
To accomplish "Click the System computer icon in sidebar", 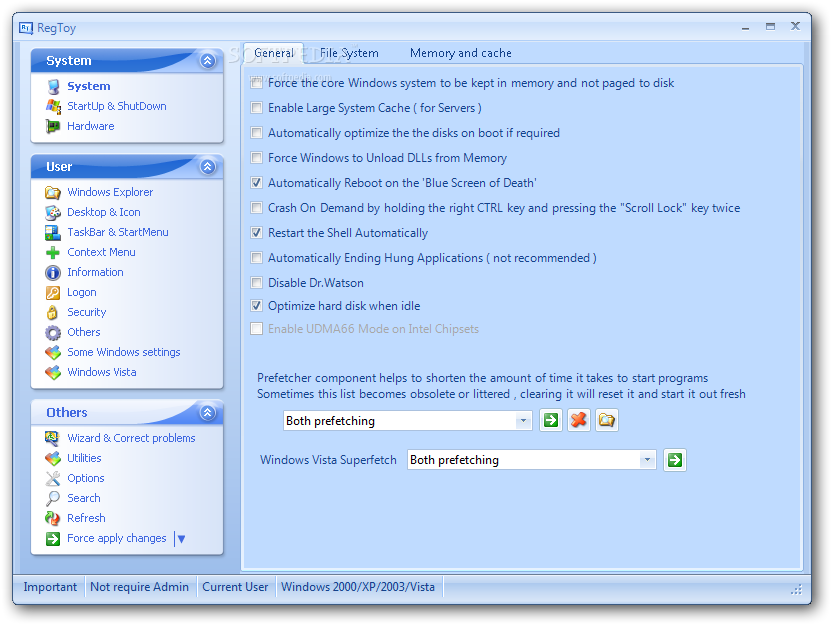I will [53, 86].
